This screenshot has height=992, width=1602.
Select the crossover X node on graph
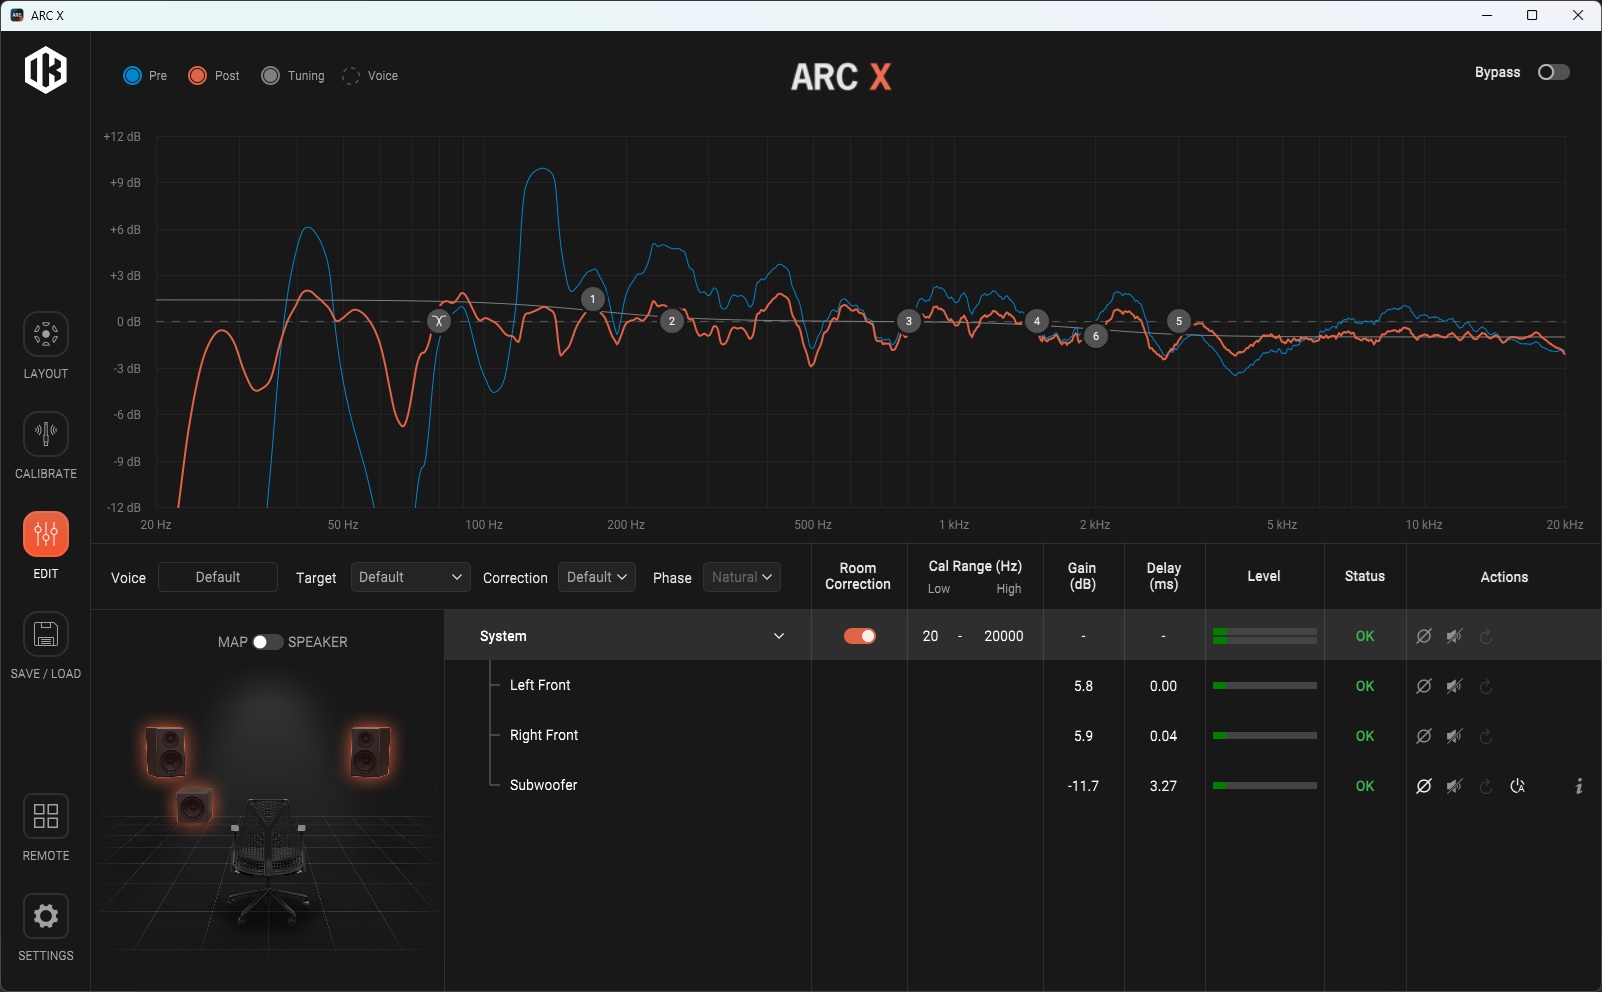pyautogui.click(x=439, y=321)
